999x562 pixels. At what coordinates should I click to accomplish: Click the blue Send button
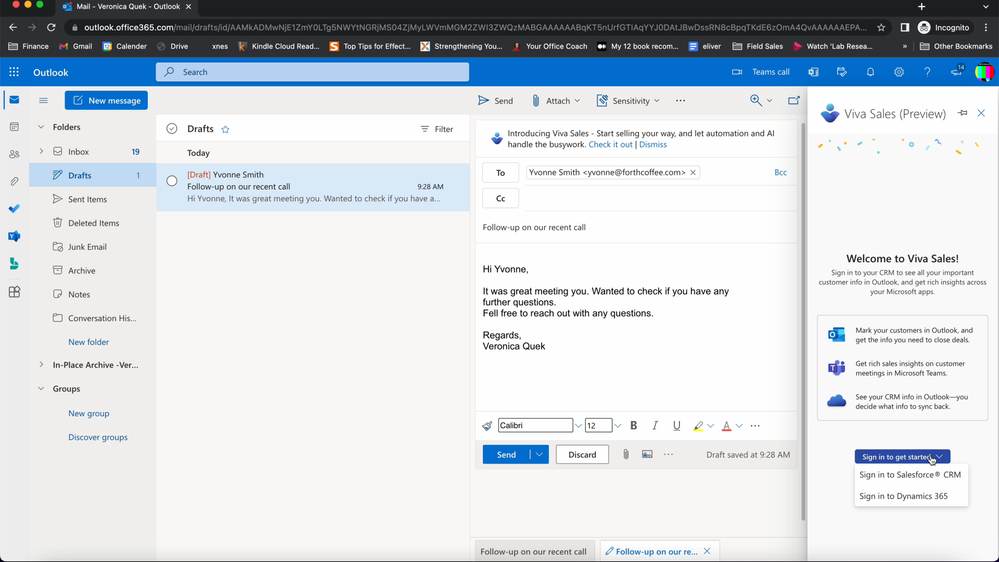click(x=507, y=454)
